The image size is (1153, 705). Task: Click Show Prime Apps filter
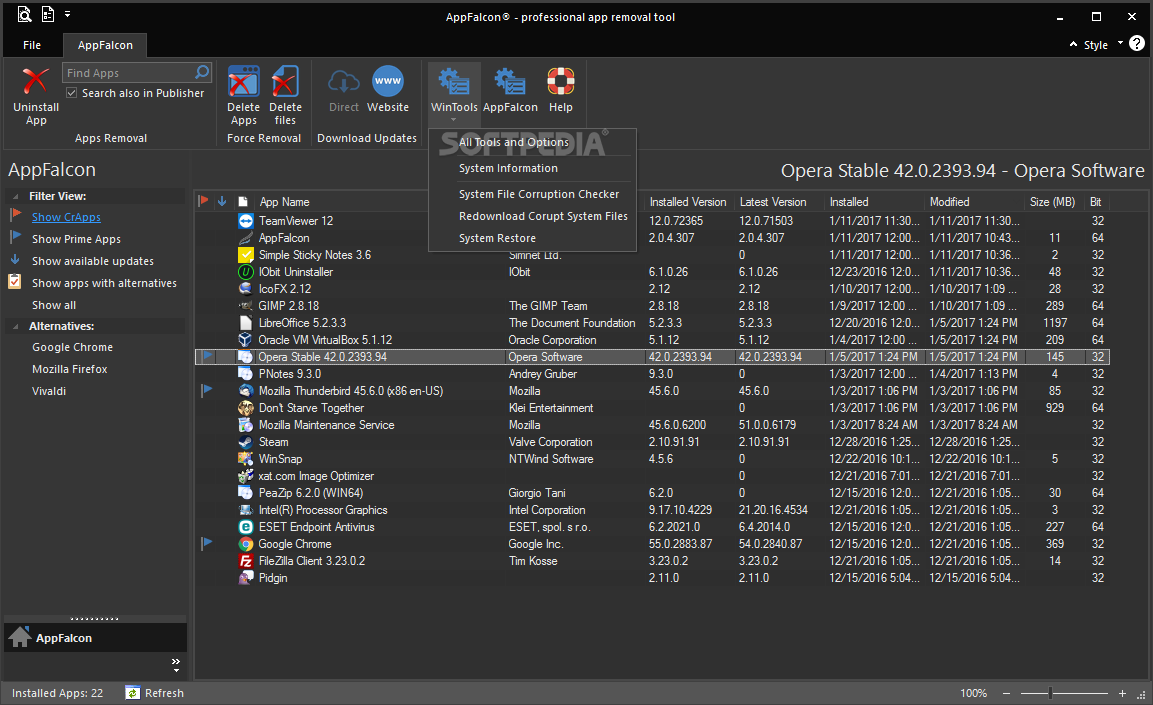[76, 239]
